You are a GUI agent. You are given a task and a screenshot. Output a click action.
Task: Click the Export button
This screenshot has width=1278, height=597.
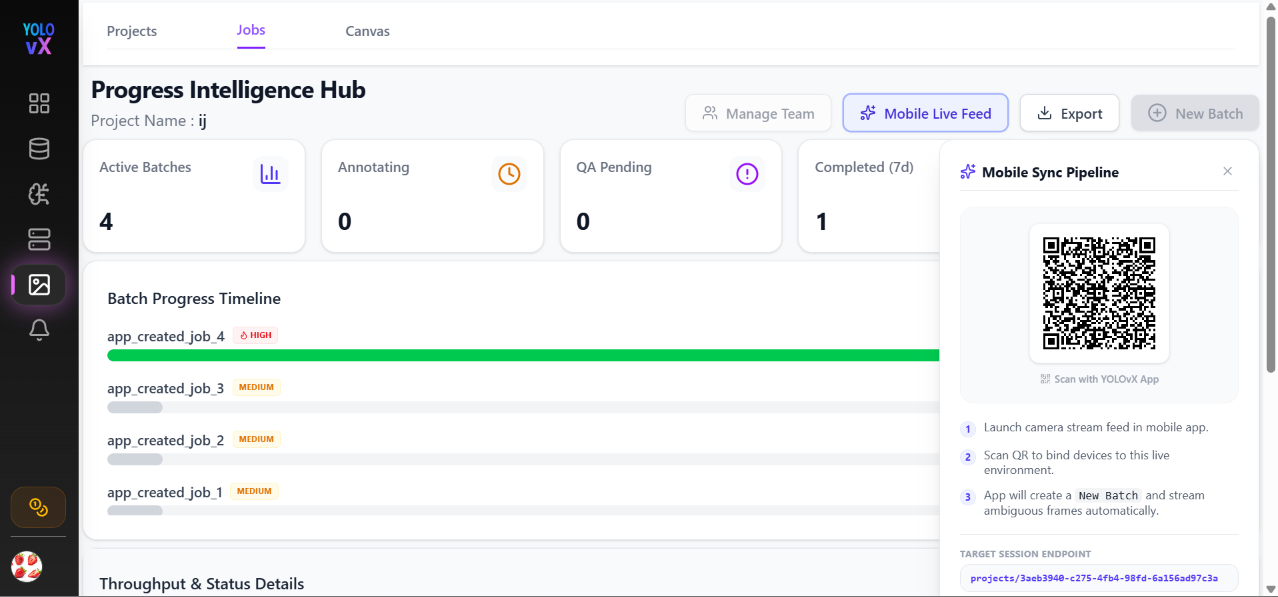coord(1069,113)
